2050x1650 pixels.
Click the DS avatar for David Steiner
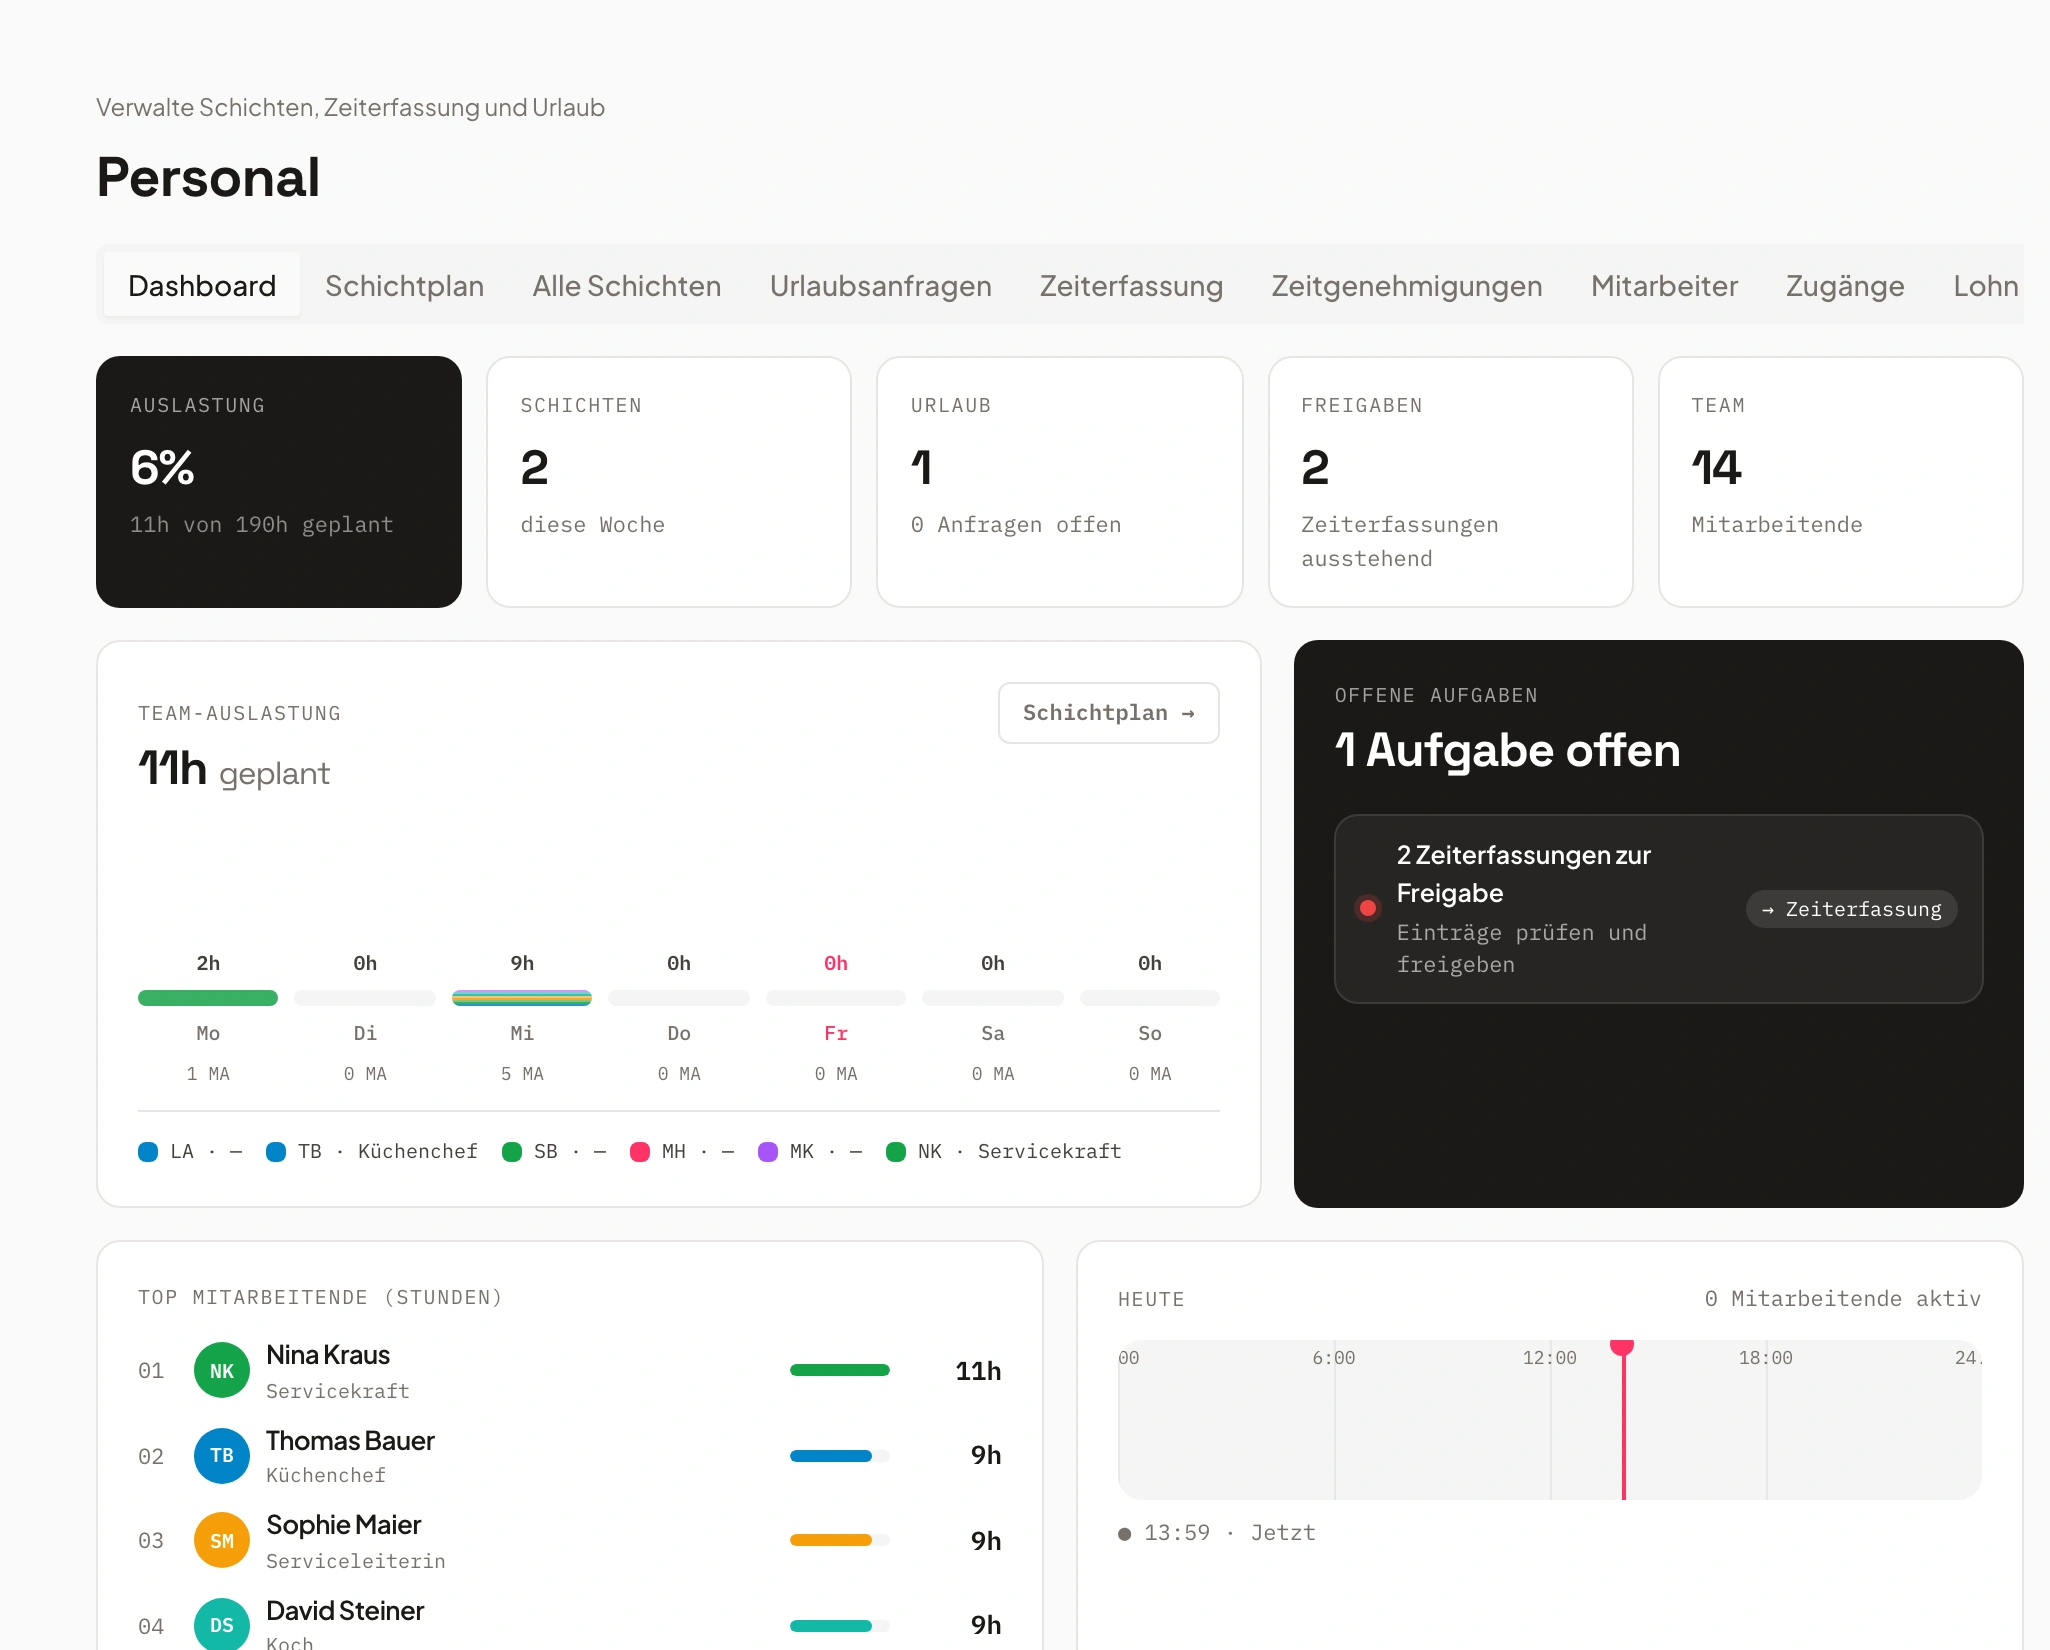222,1626
